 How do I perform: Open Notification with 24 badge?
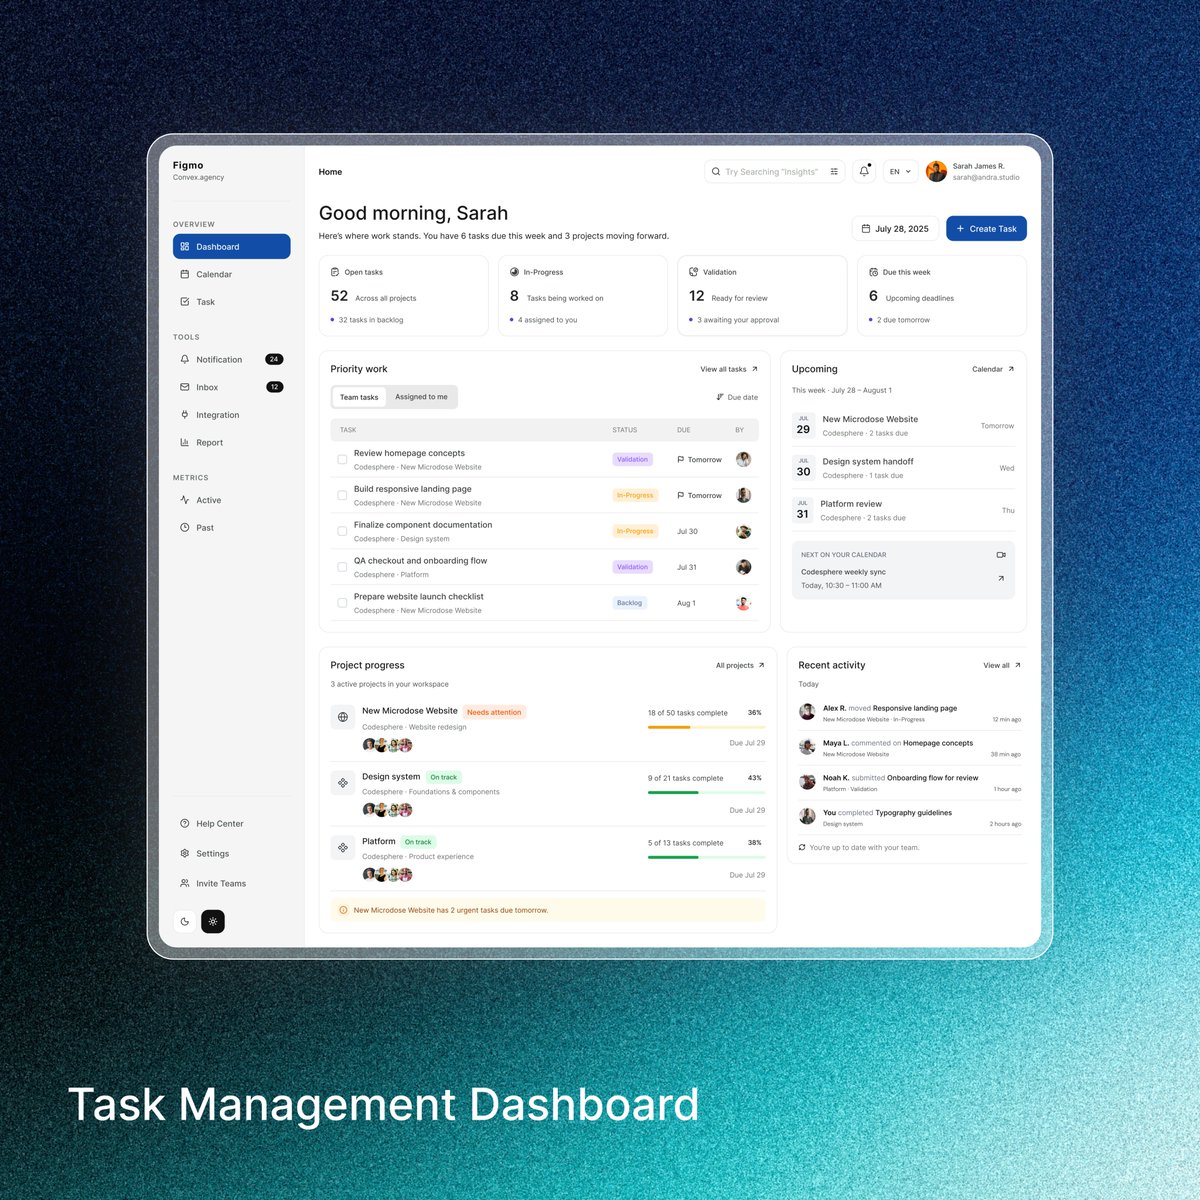(x=231, y=359)
